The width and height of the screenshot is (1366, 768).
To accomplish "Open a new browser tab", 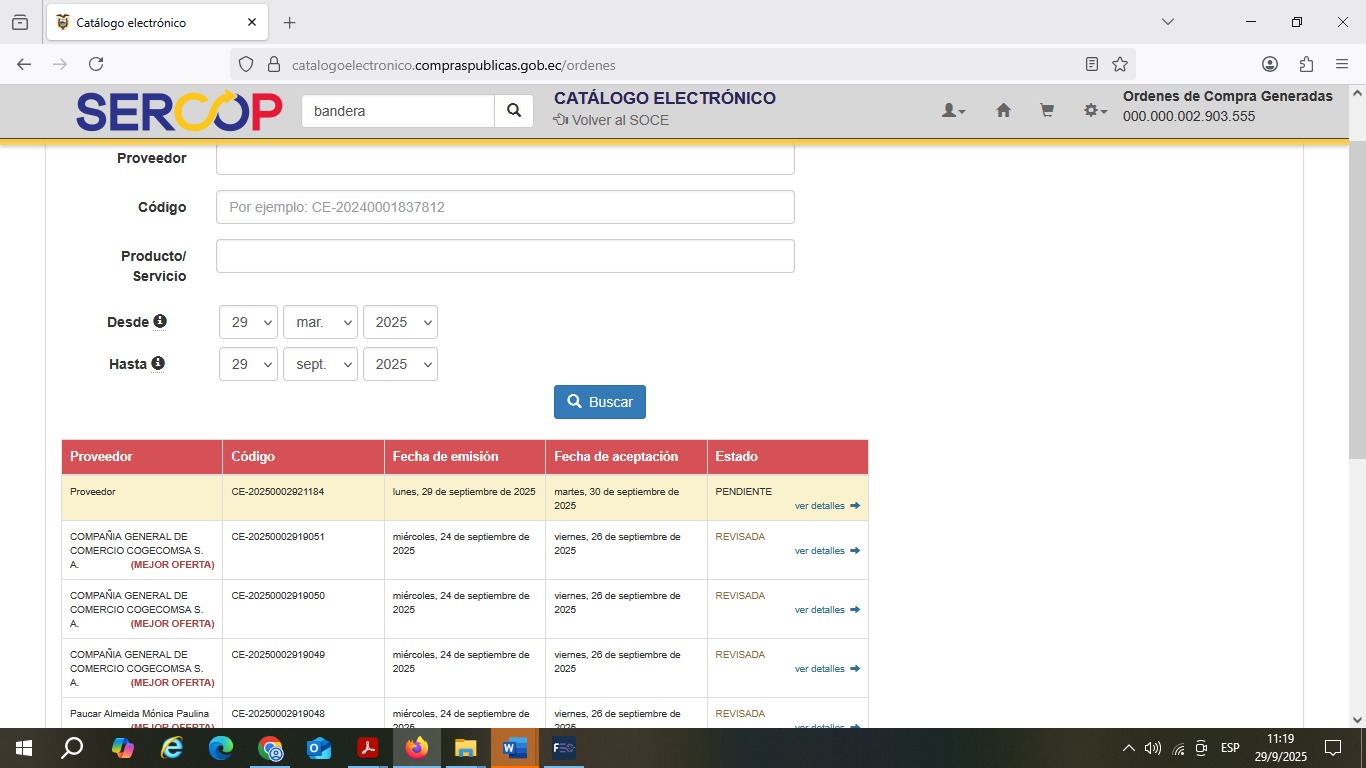I will pos(290,22).
